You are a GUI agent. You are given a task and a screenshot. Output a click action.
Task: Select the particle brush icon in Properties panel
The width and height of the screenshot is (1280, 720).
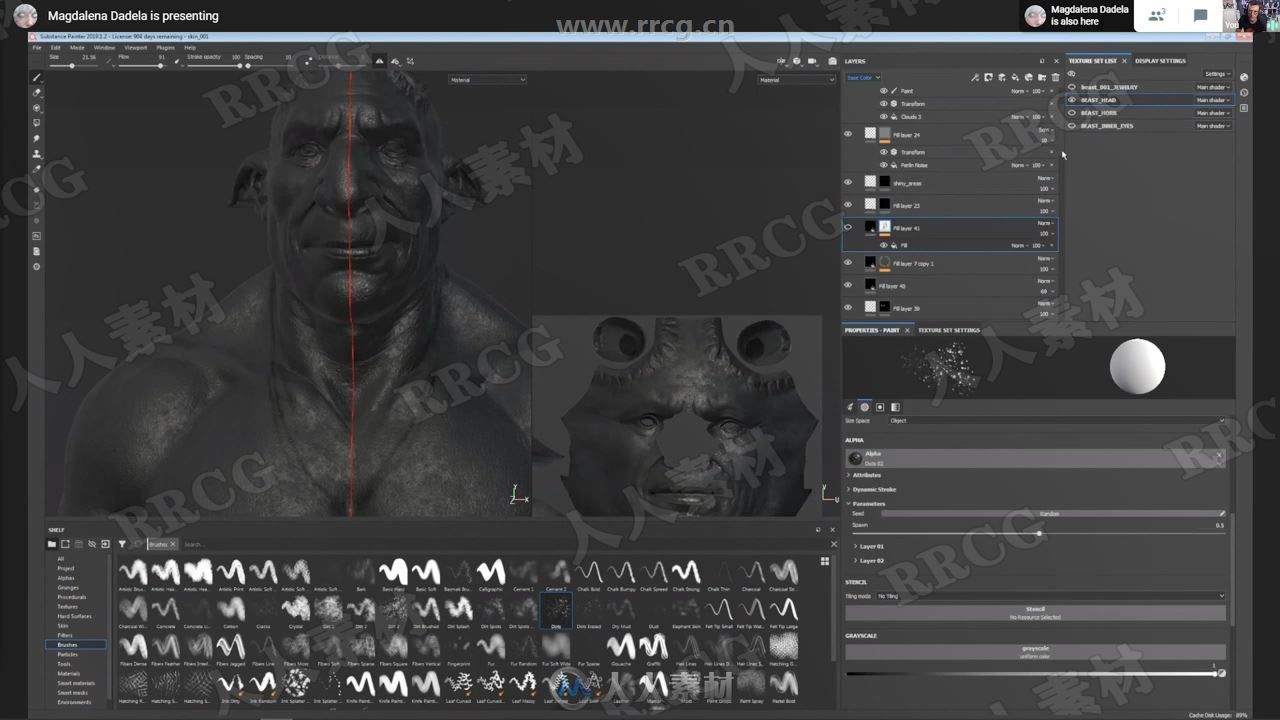tap(864, 407)
